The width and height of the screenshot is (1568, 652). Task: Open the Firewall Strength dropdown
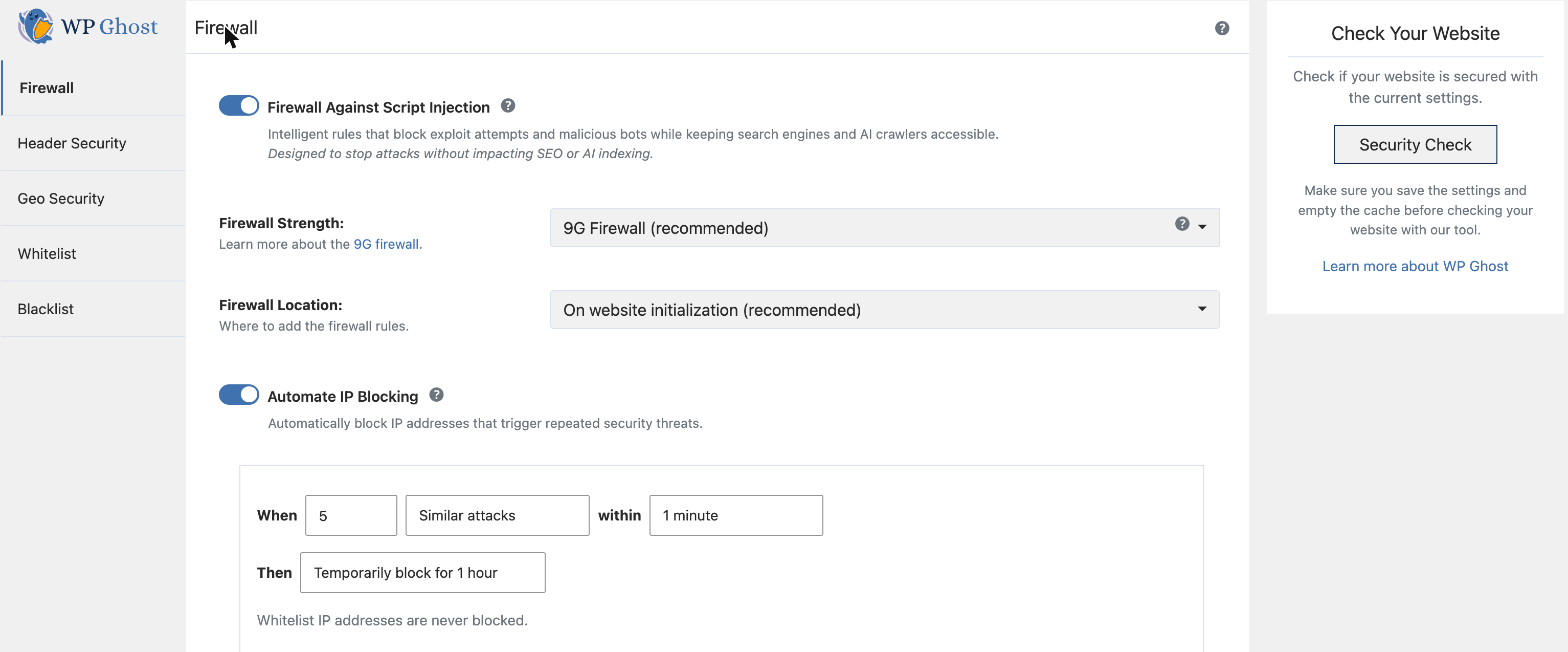pos(884,228)
